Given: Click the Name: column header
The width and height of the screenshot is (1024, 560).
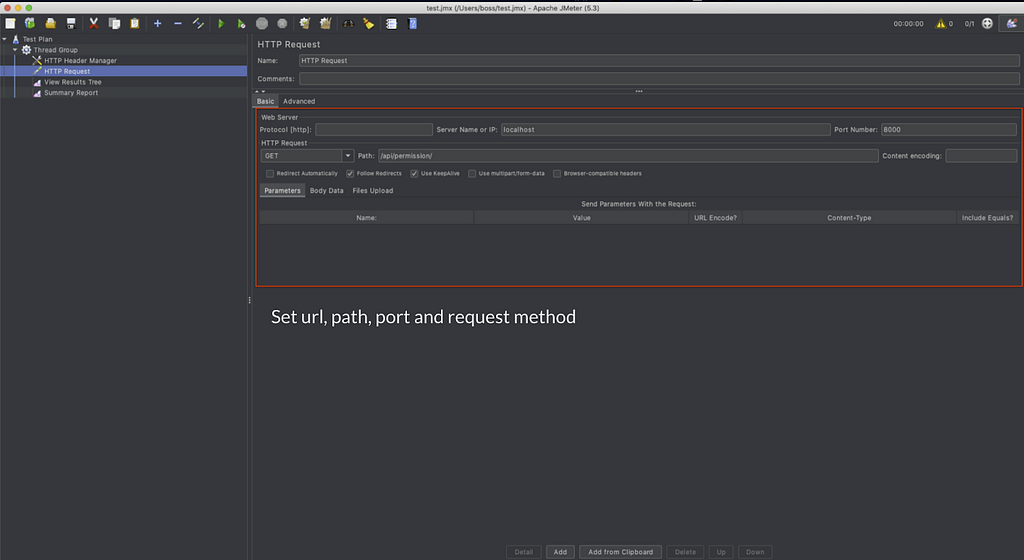Looking at the screenshot, I should click(366, 218).
